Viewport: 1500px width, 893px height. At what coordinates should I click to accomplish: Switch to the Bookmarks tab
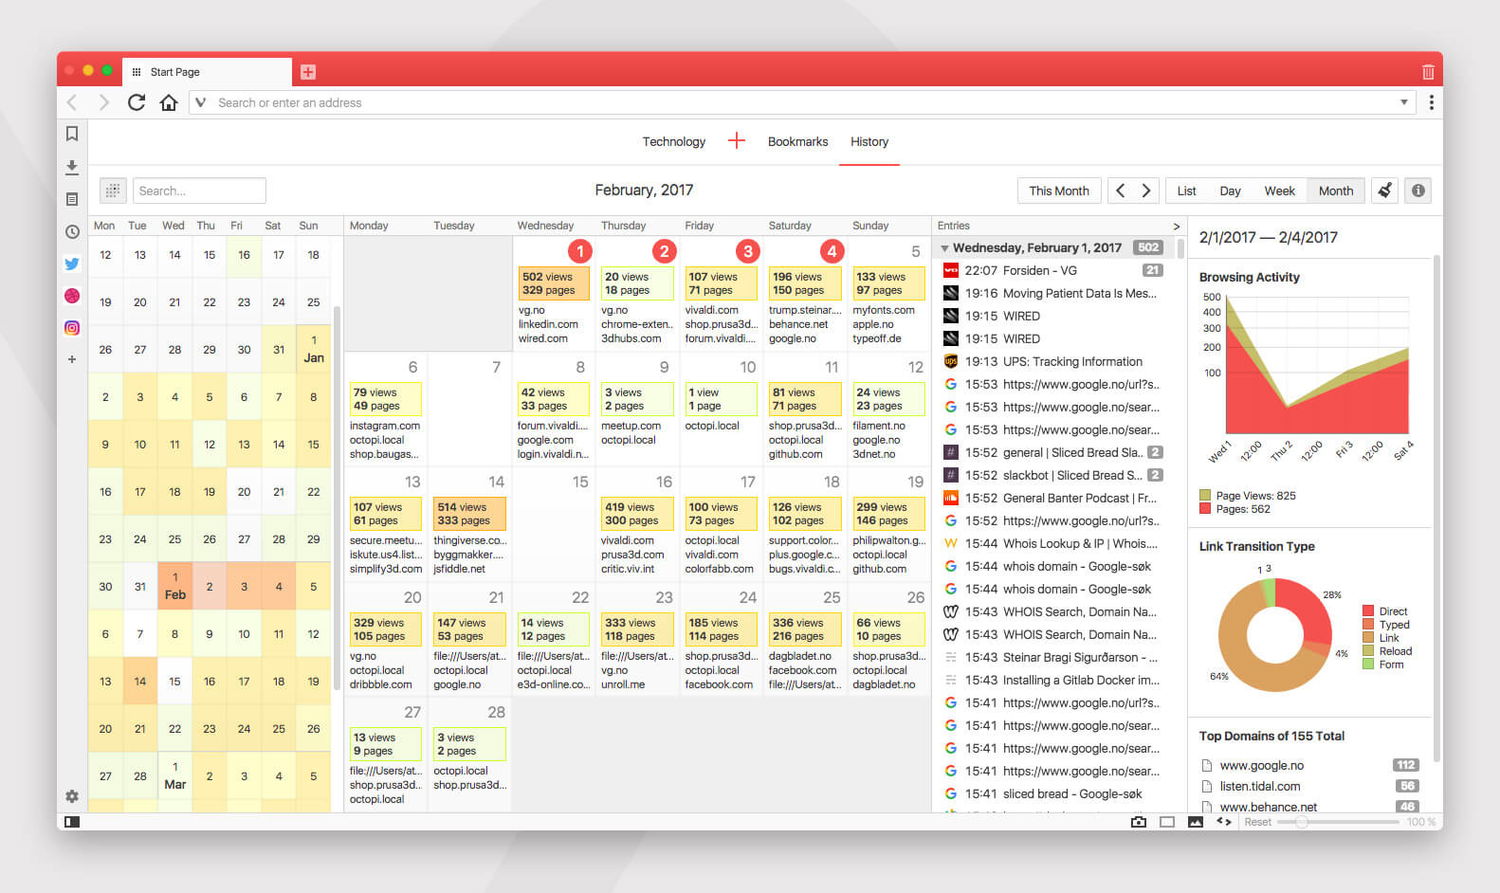797,141
